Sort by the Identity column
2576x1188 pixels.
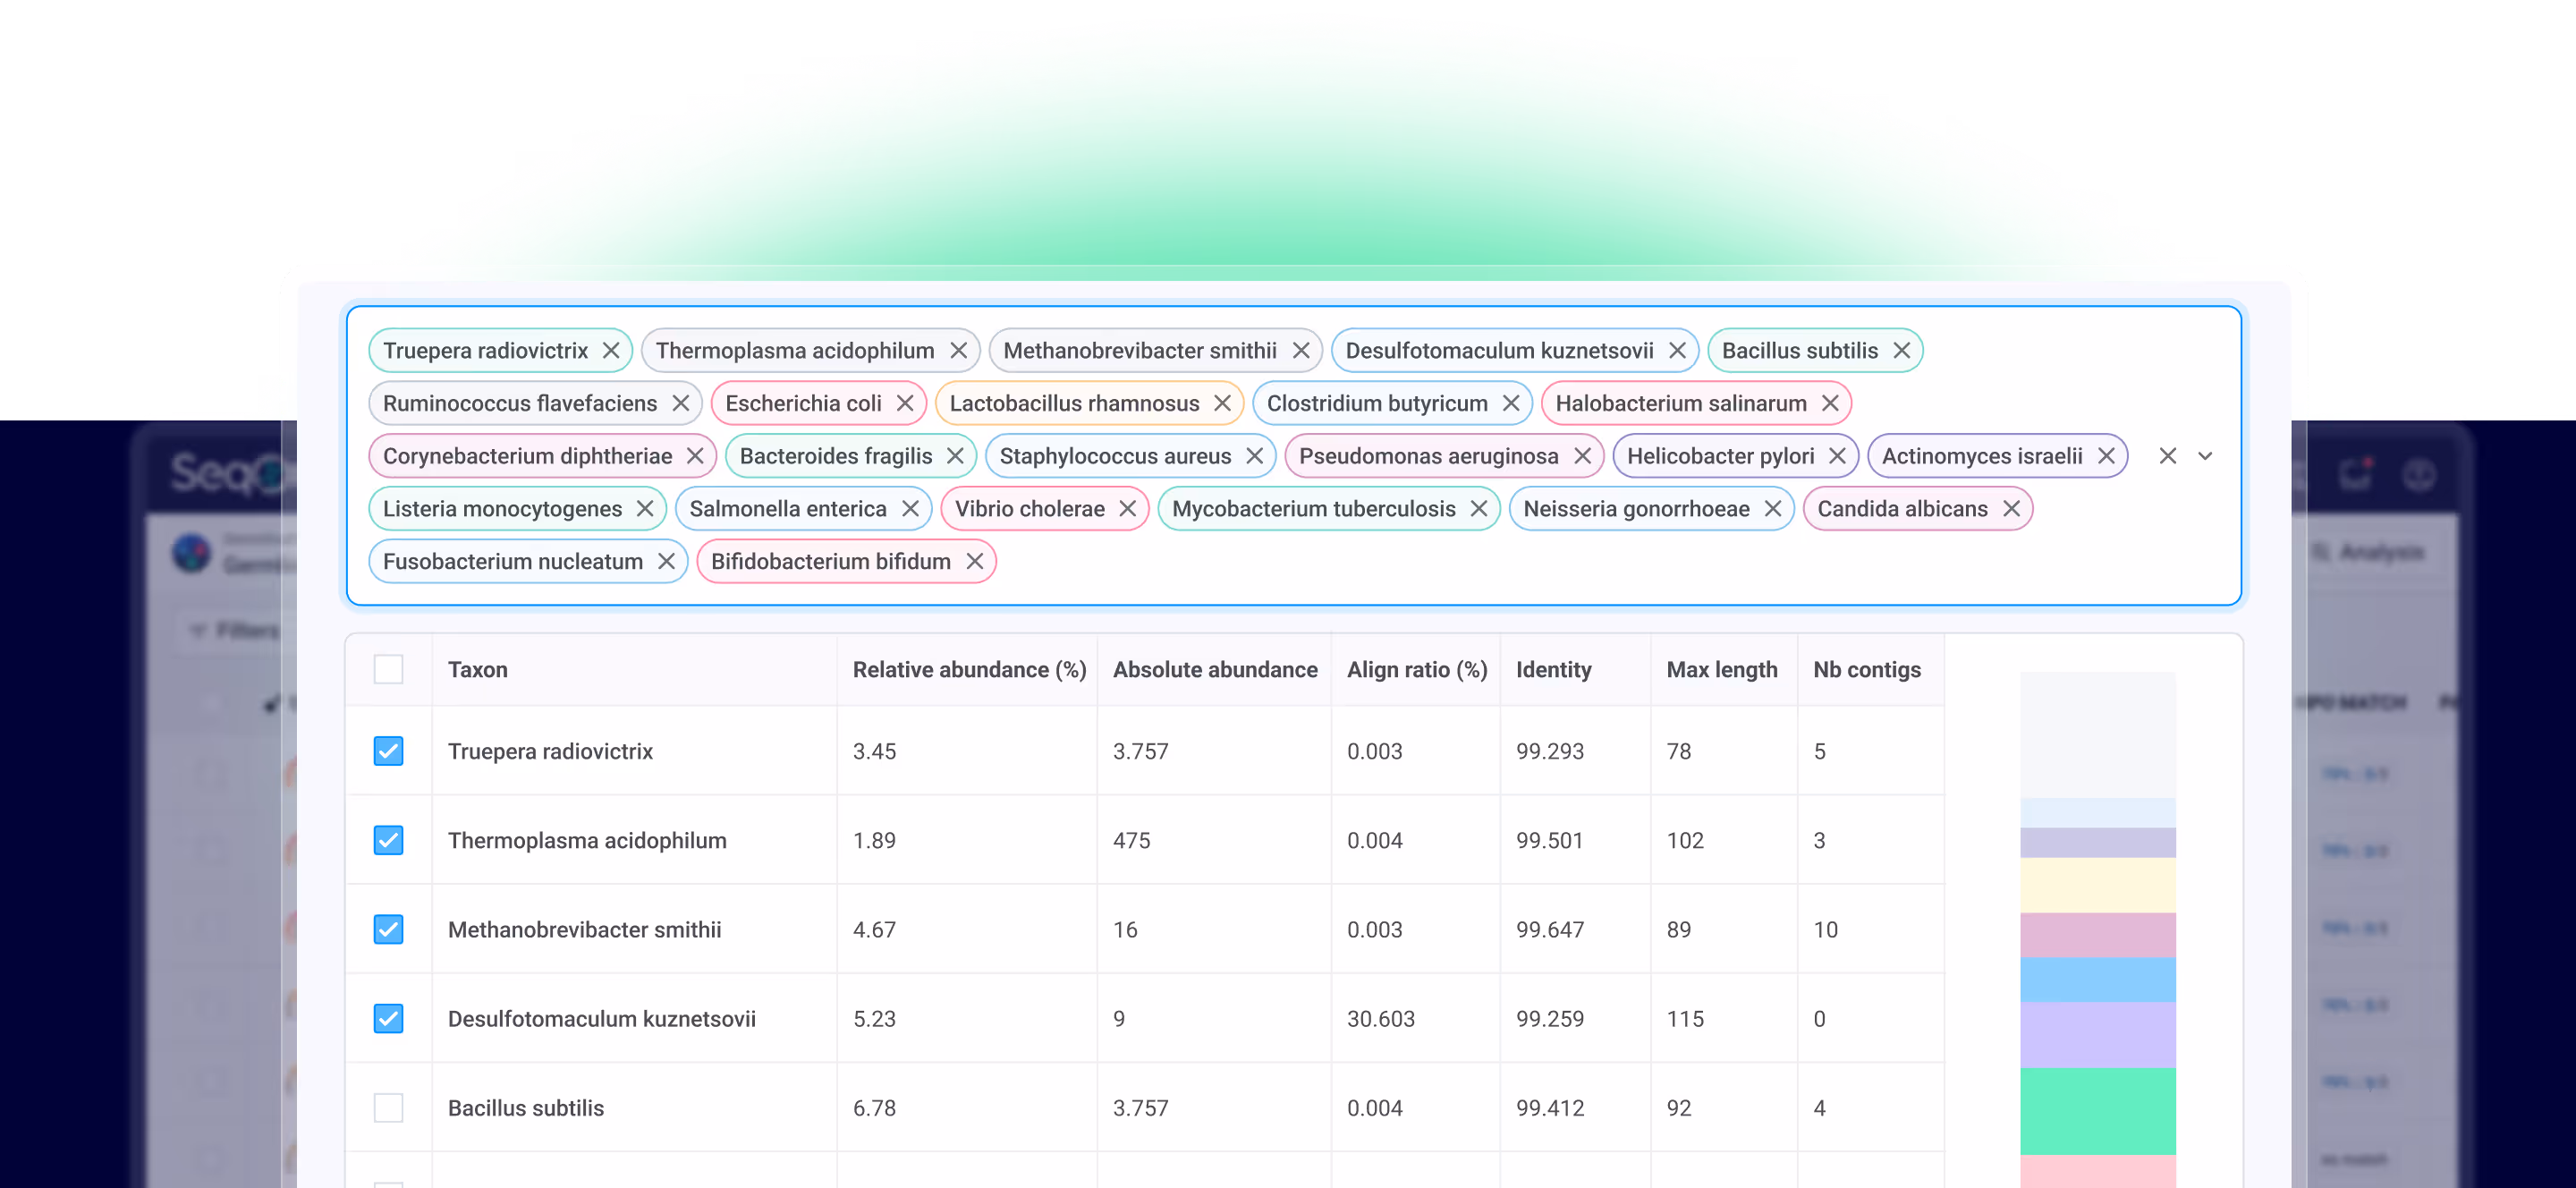point(1553,670)
